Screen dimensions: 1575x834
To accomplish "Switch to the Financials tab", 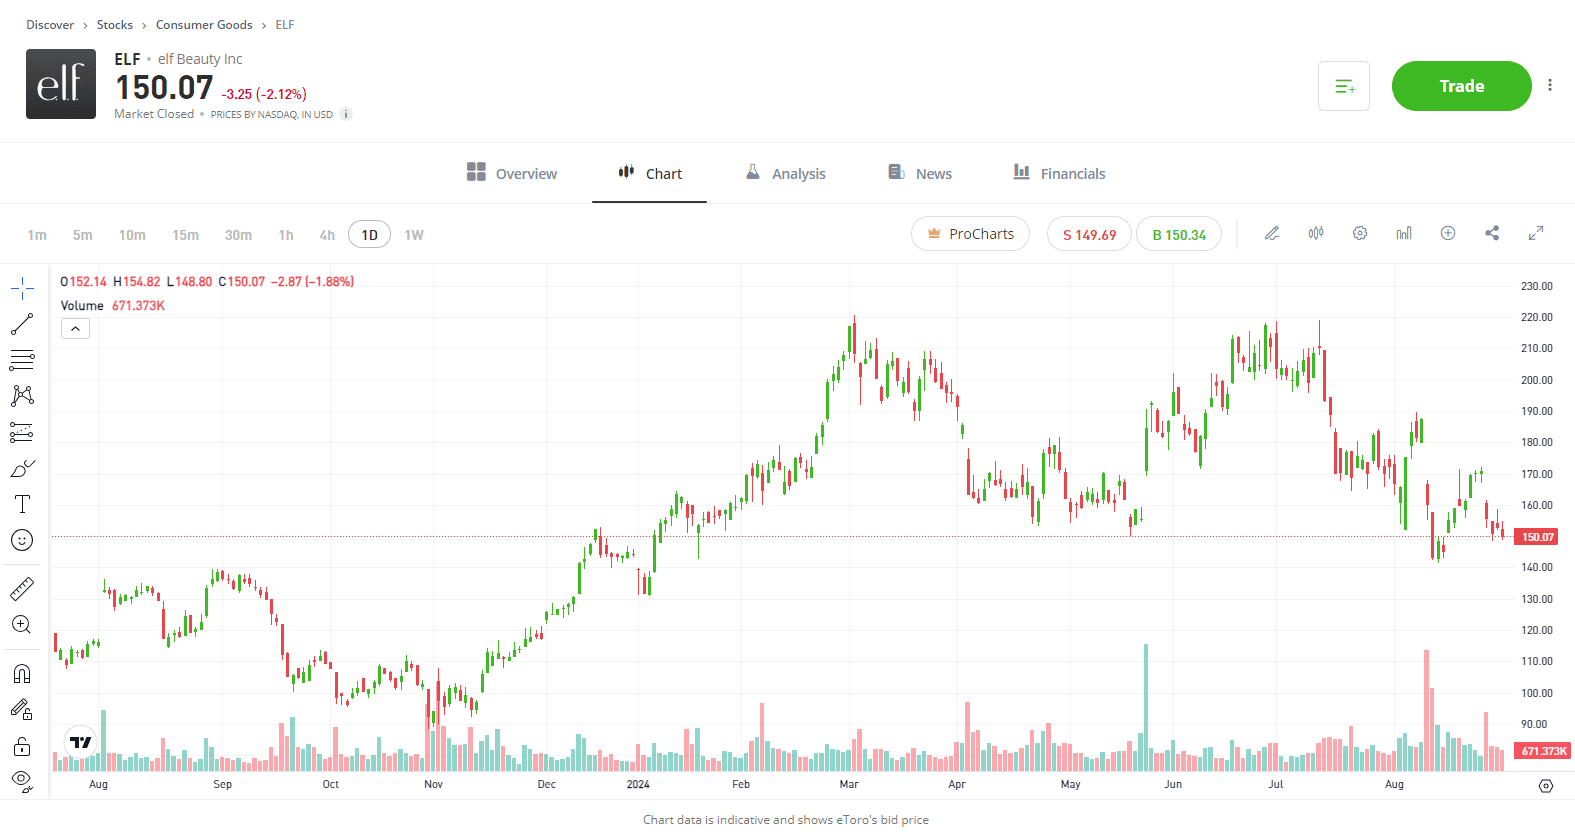I will point(1059,173).
